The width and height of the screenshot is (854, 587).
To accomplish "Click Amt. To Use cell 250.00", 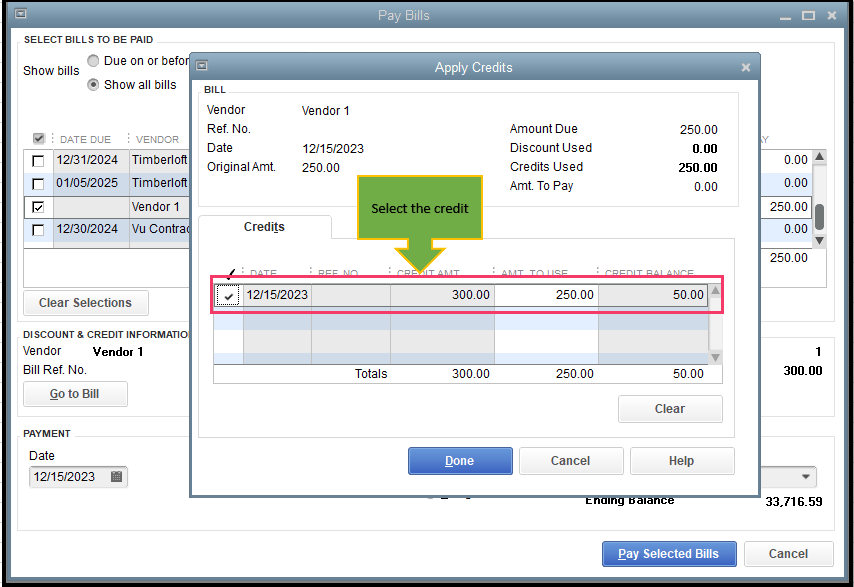I will (546, 295).
